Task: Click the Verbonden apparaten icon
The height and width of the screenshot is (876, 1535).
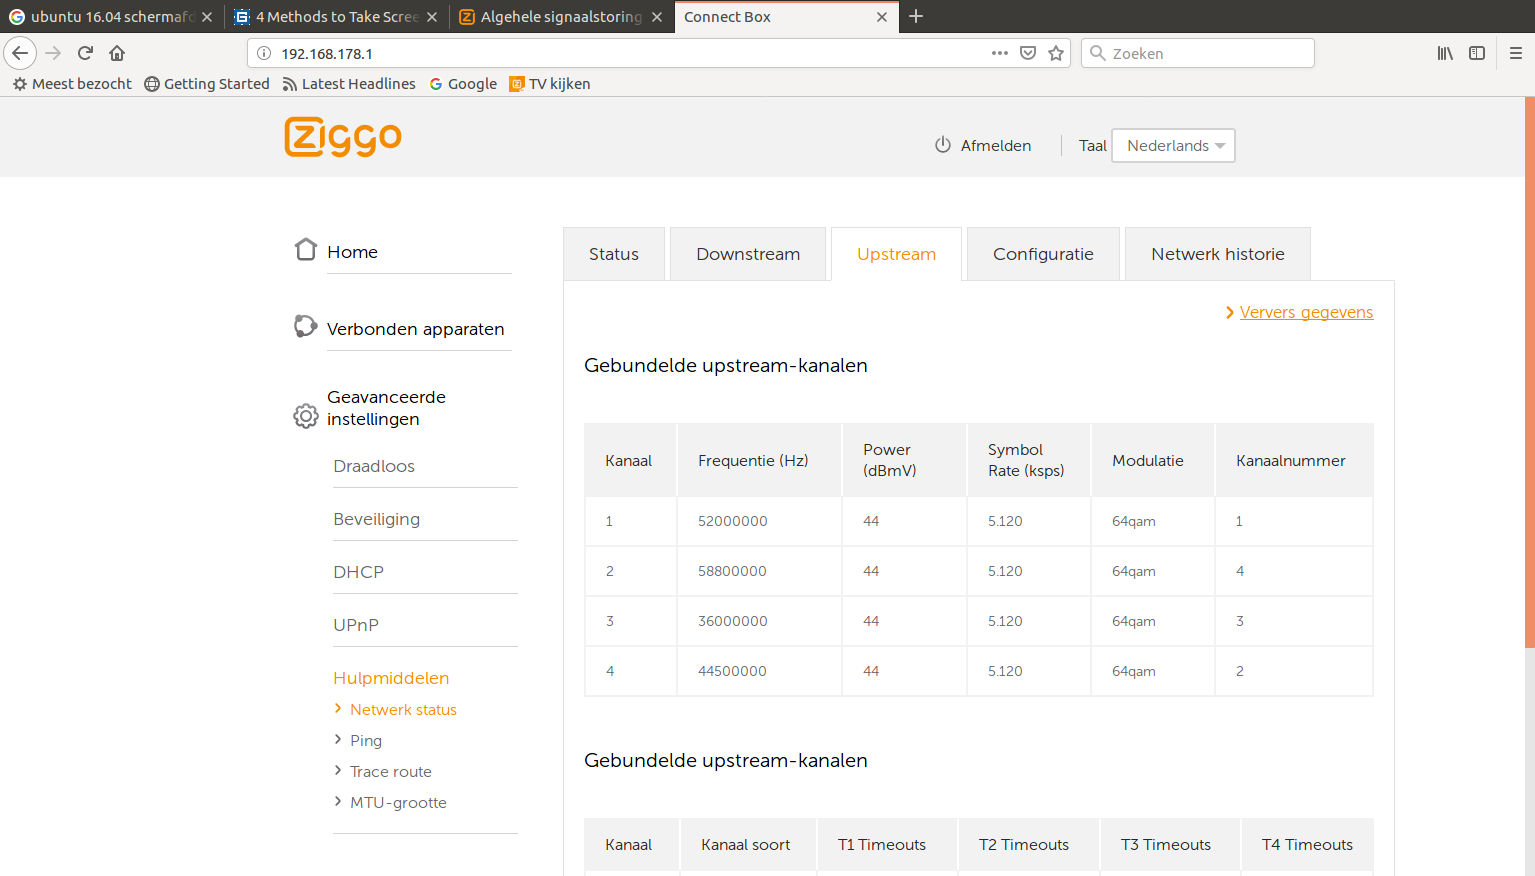Action: 305,326
